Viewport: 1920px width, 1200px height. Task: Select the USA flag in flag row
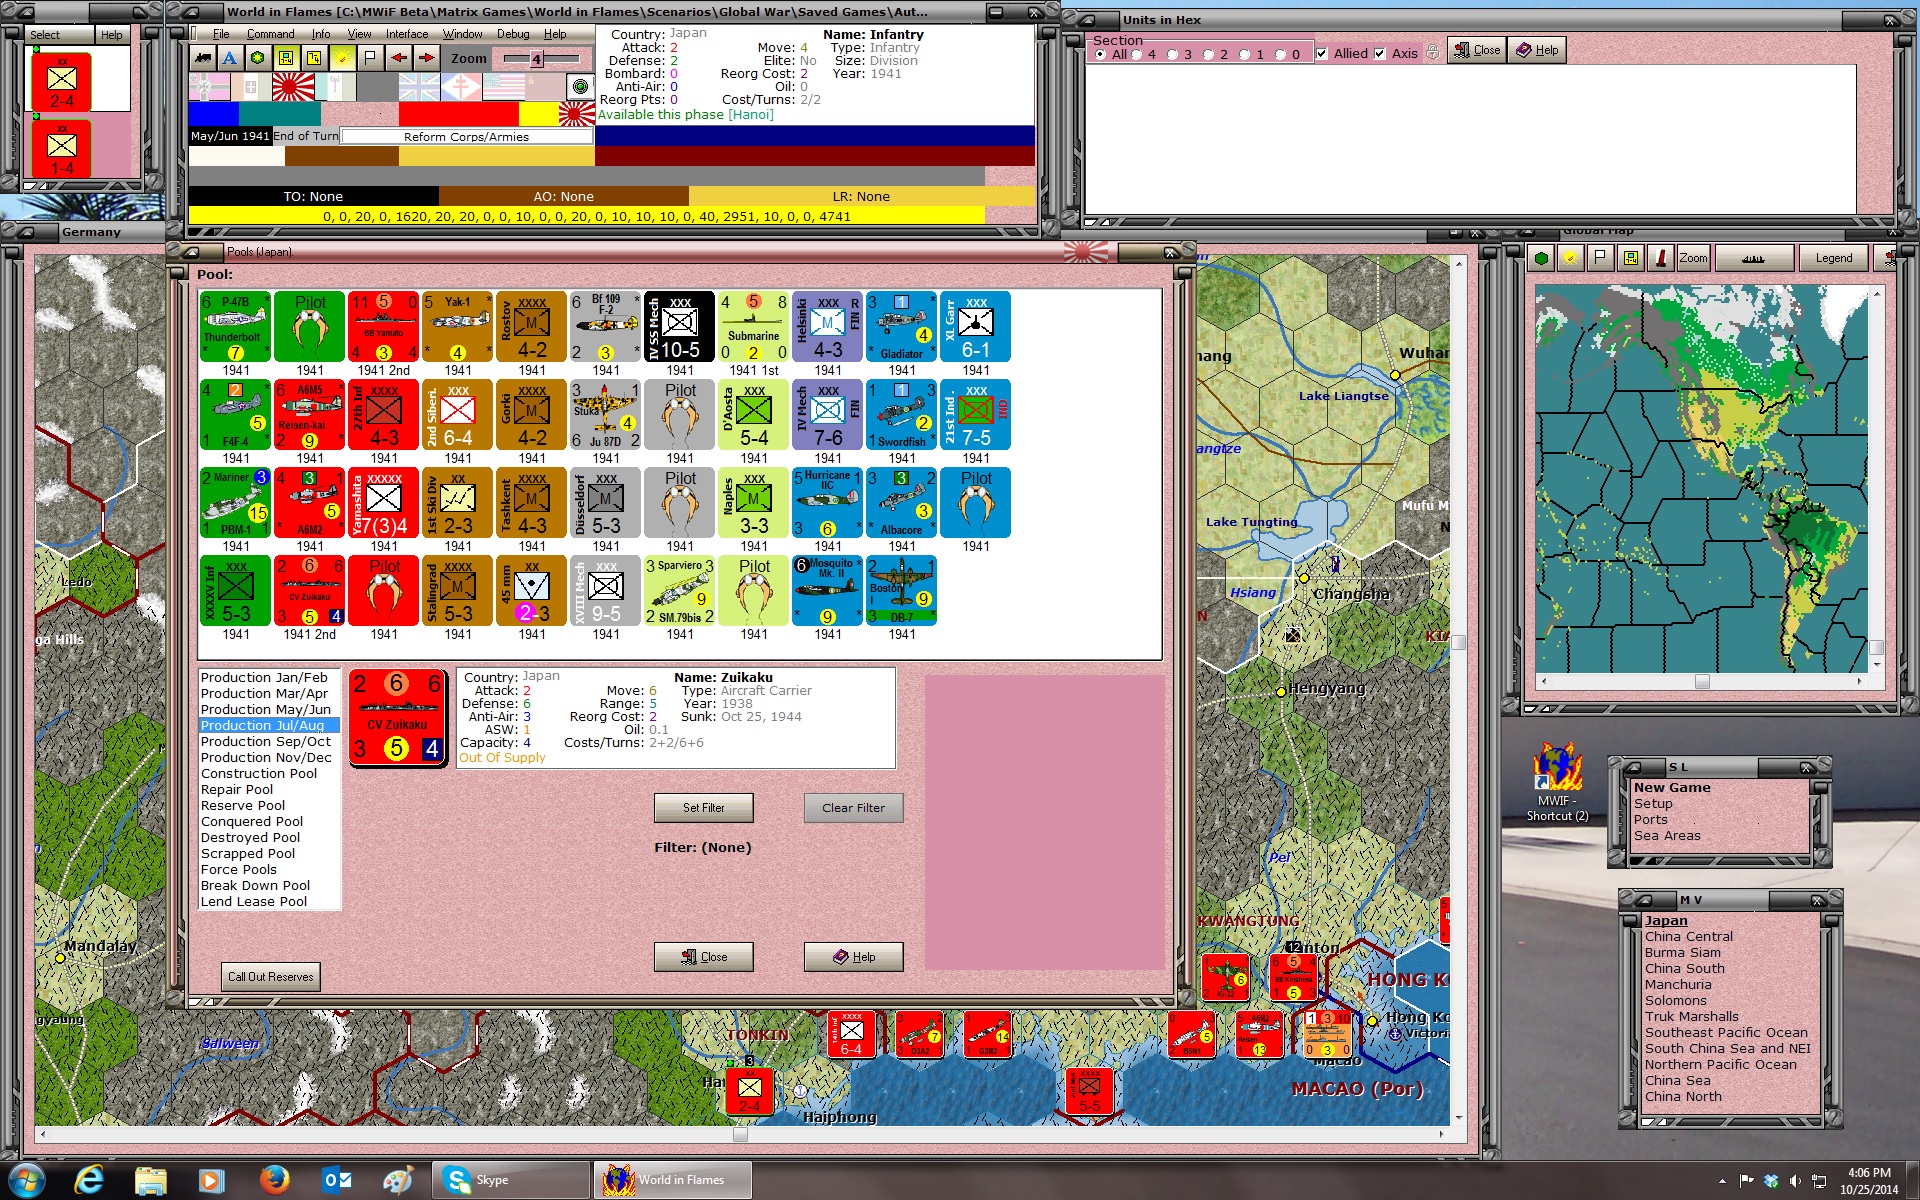[x=504, y=87]
